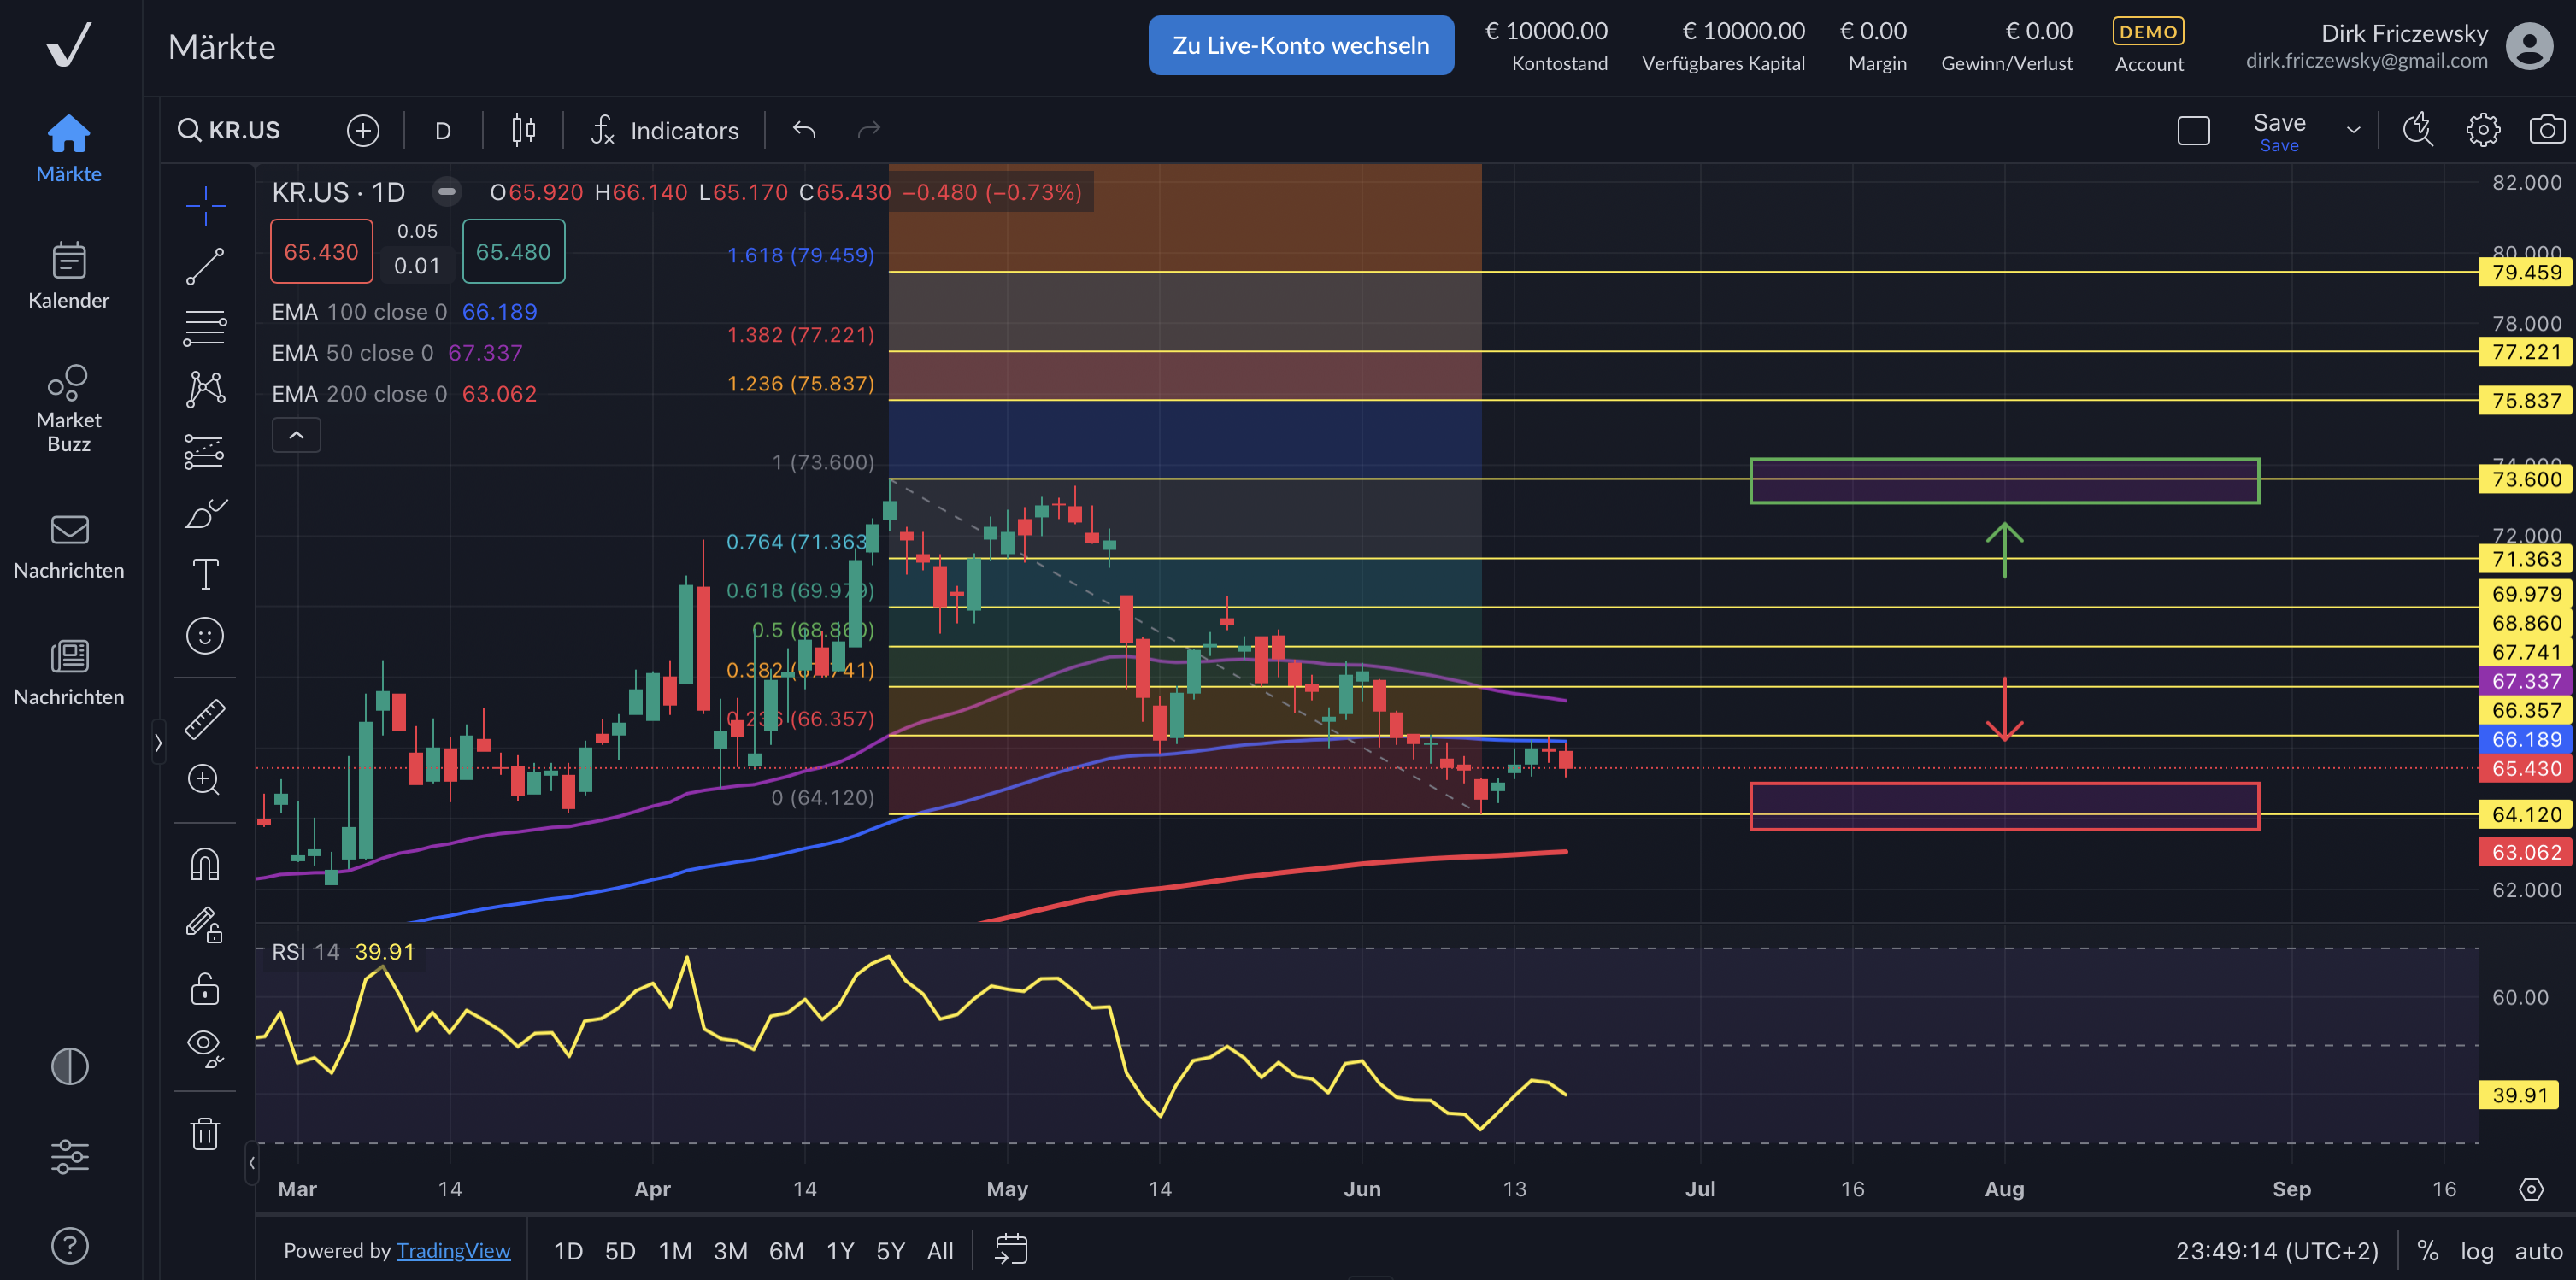Select the trend line drawing tool
The image size is (2576, 1280).
[205, 267]
